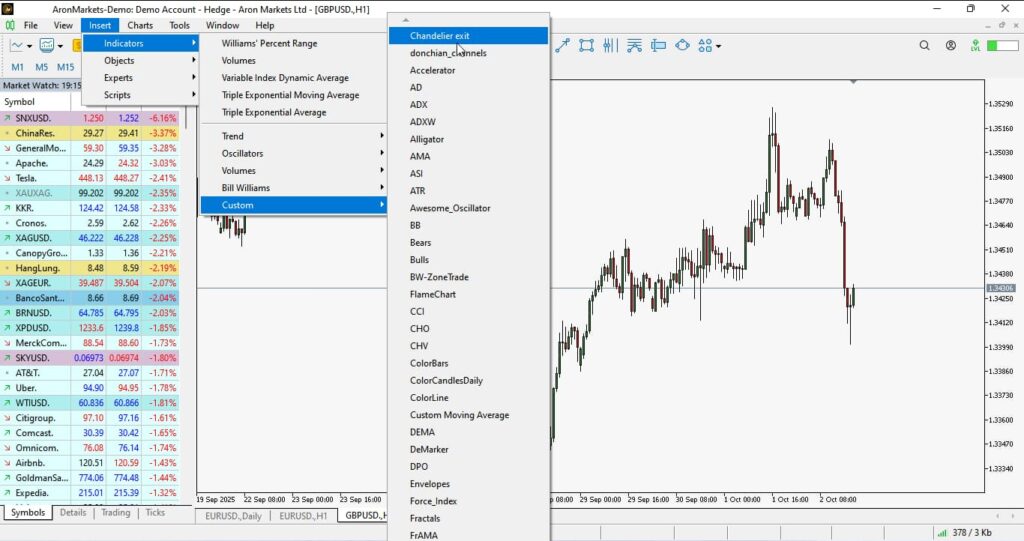Open the EURUSD,Daily chart tab

[x=233, y=515]
